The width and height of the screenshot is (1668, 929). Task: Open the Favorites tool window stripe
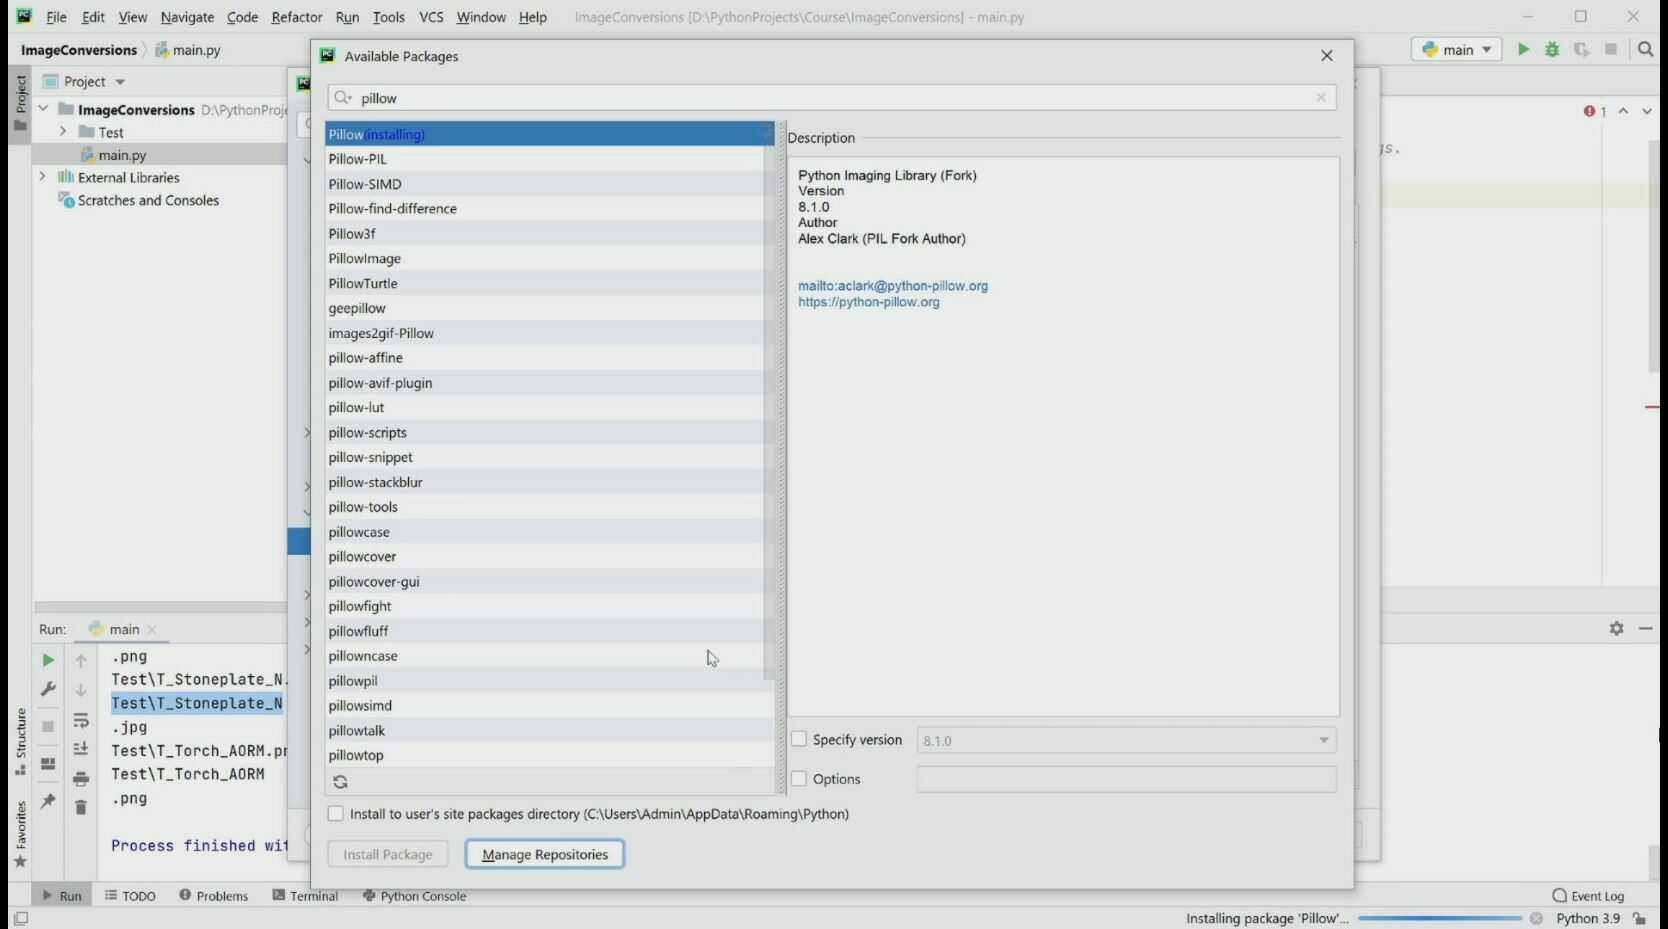[x=20, y=835]
